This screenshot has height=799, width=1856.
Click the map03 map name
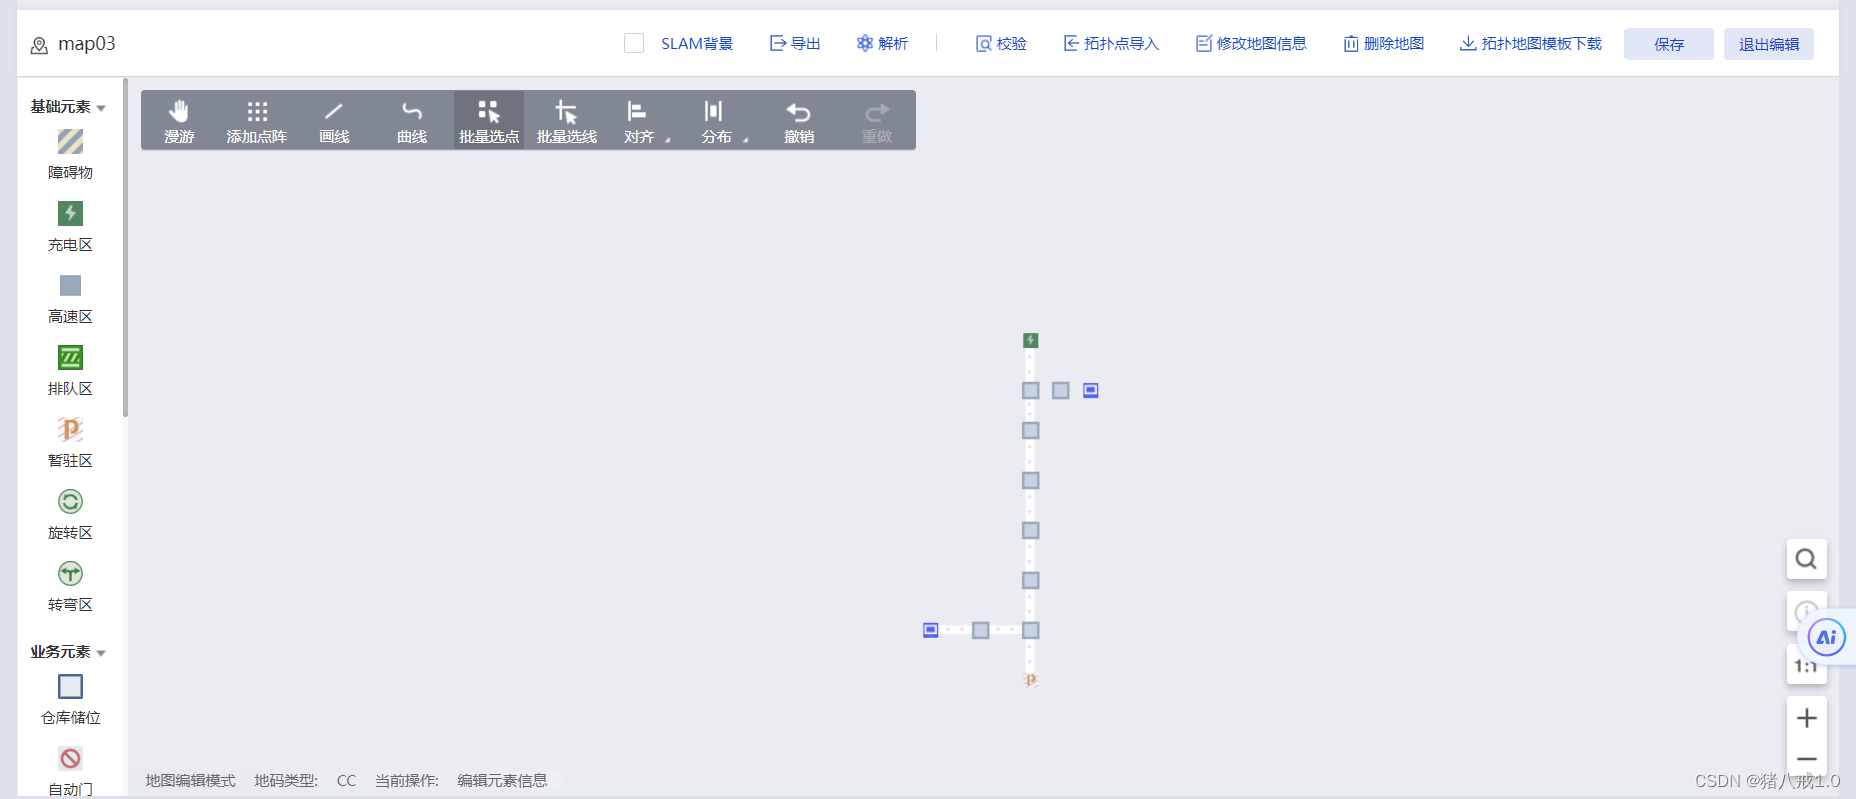tap(86, 44)
